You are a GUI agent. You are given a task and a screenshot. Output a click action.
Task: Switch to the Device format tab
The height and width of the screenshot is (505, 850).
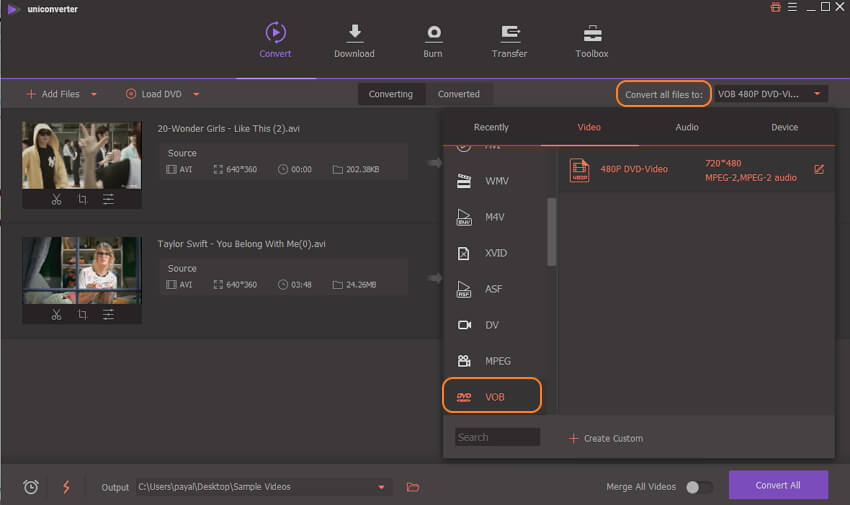(x=784, y=127)
